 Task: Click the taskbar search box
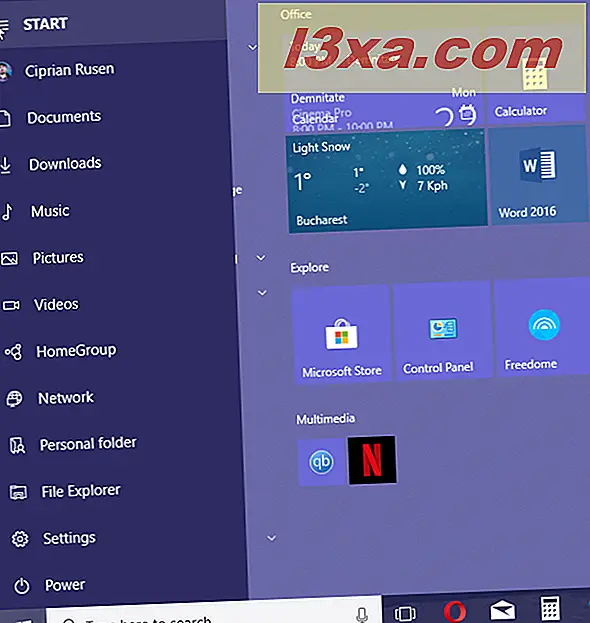(x=214, y=610)
